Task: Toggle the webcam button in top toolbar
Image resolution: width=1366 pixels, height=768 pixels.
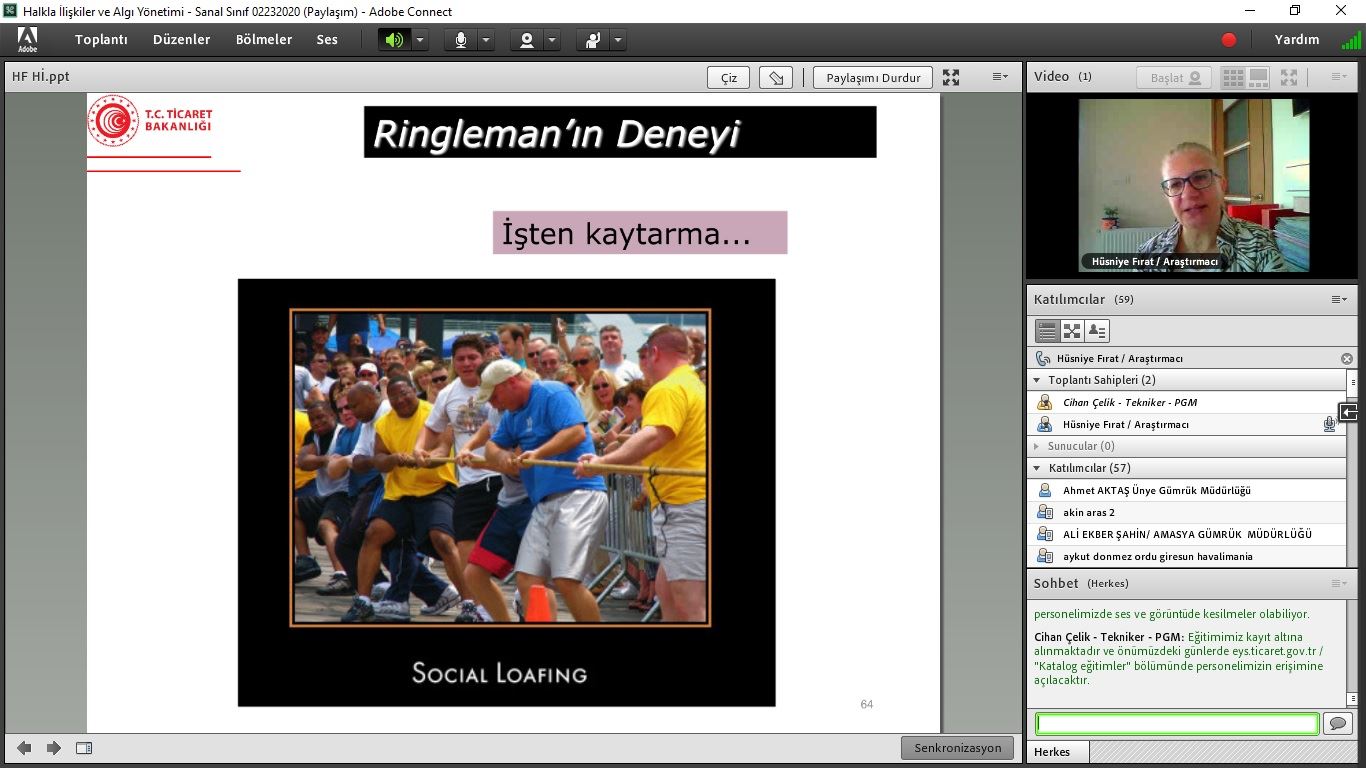Action: [x=527, y=40]
